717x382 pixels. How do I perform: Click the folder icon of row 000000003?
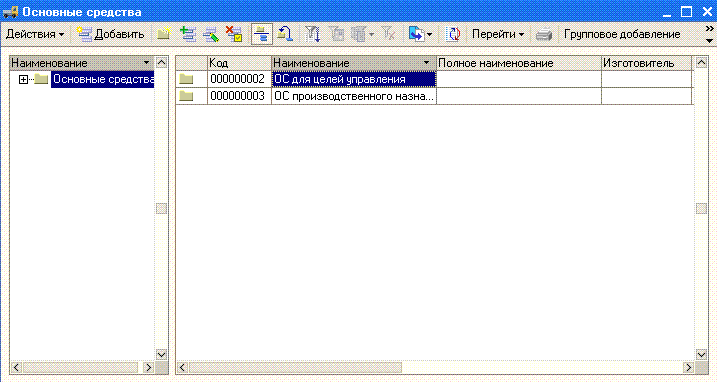coord(186,96)
